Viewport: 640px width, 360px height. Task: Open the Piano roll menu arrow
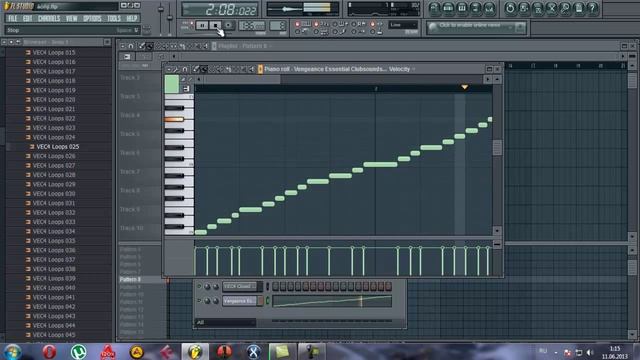coord(169,69)
